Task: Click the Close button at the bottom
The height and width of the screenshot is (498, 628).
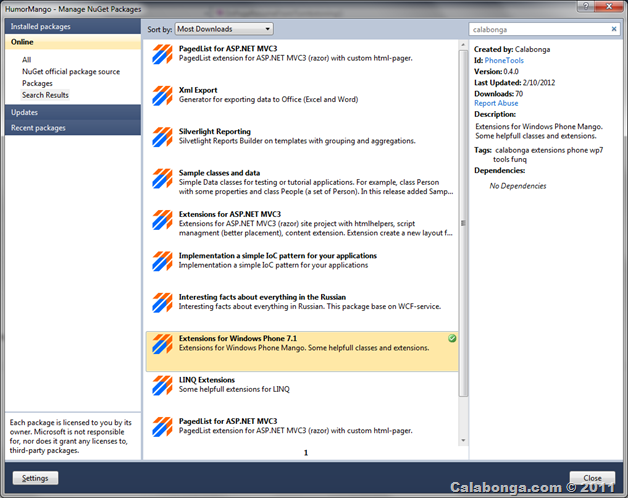Action: pyautogui.click(x=592, y=478)
